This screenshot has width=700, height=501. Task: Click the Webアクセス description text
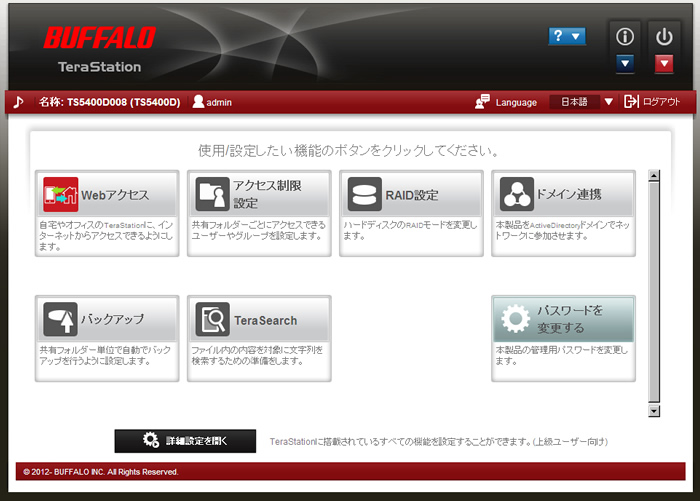pyautogui.click(x=106, y=236)
